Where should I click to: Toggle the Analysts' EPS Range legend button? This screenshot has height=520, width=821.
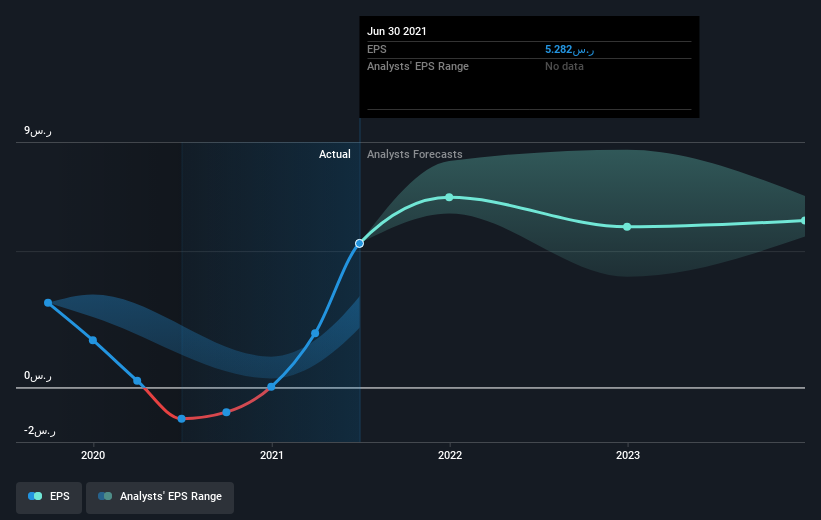coord(160,496)
